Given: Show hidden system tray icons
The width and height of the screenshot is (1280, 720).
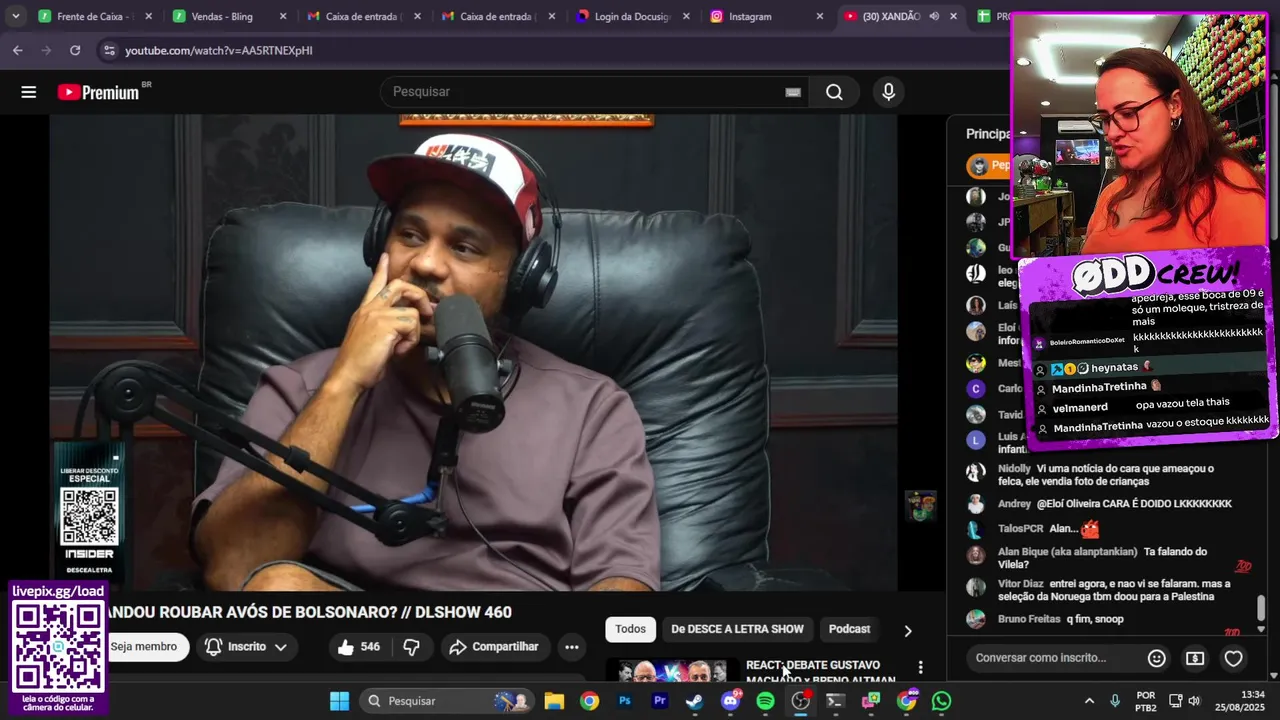Looking at the screenshot, I should pyautogui.click(x=1089, y=701).
